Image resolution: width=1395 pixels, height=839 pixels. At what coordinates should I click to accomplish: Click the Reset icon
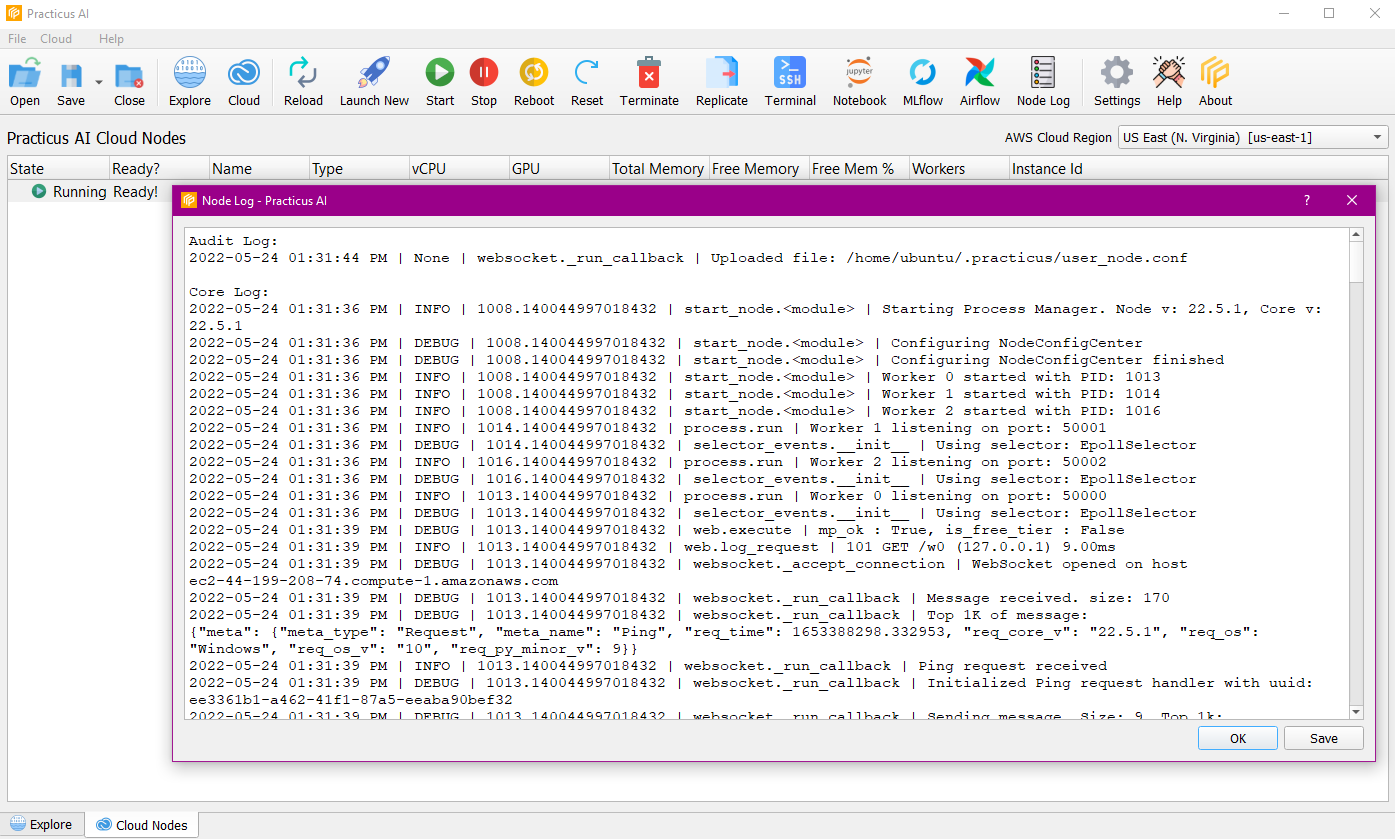587,81
